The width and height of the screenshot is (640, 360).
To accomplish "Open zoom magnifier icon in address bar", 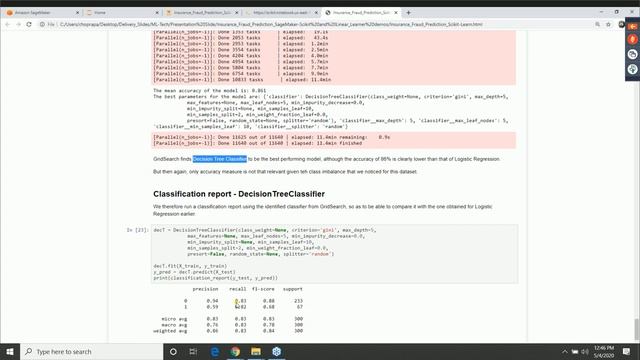I will click(598, 24).
